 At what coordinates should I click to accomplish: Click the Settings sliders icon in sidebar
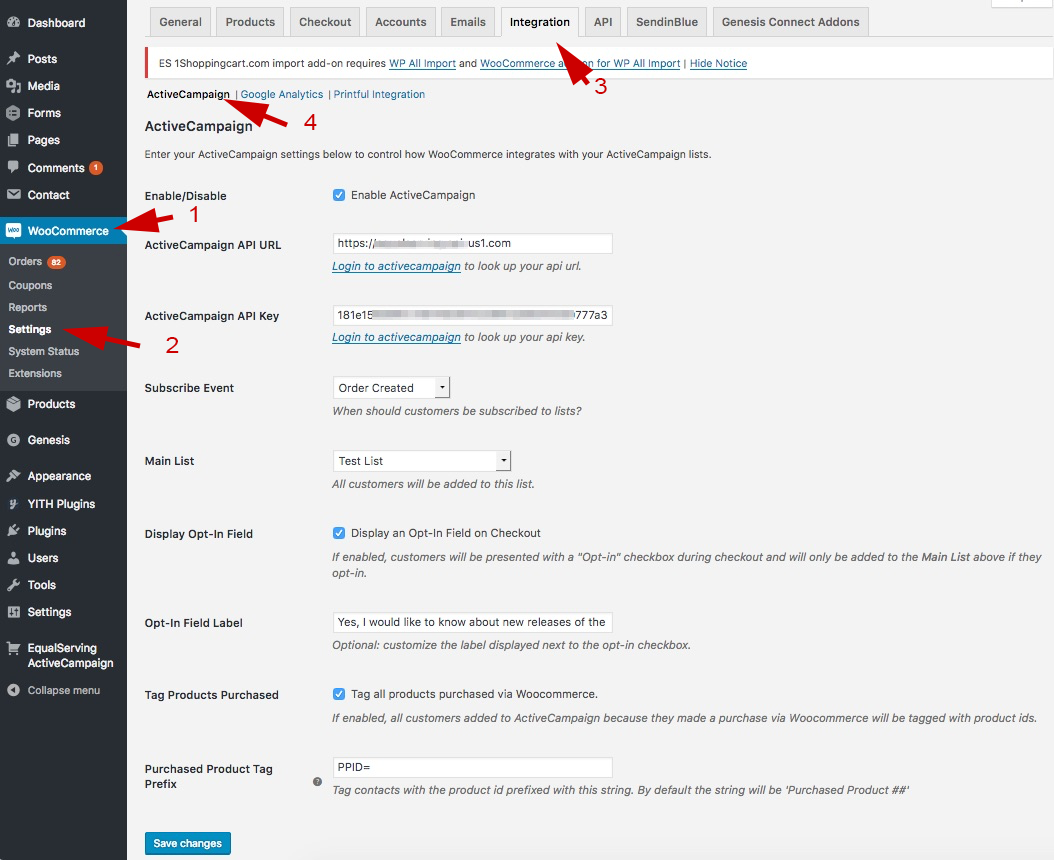click(x=13, y=612)
